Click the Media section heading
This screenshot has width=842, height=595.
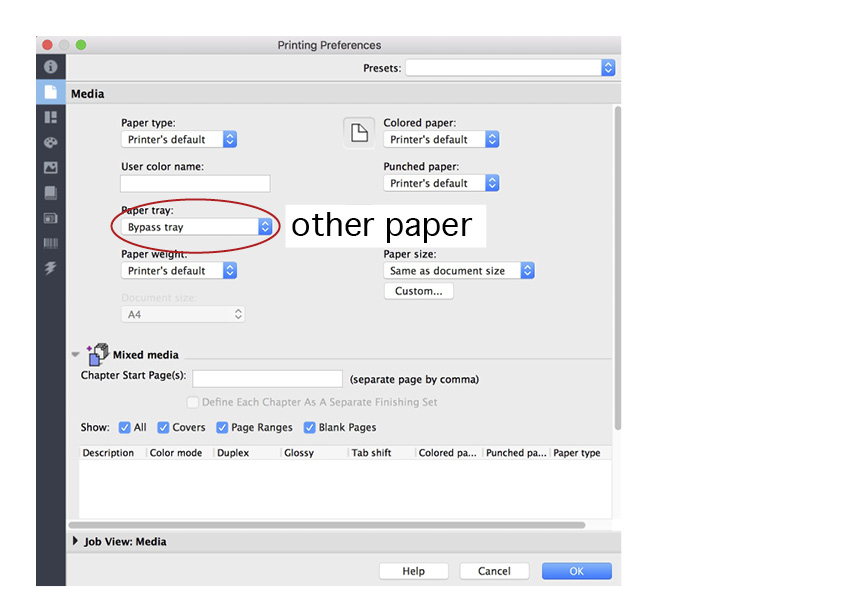tap(88, 93)
